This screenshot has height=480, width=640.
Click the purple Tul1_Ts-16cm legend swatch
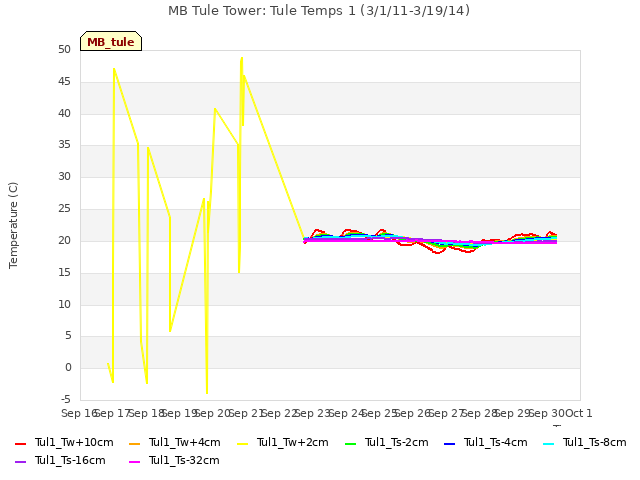tap(20, 461)
